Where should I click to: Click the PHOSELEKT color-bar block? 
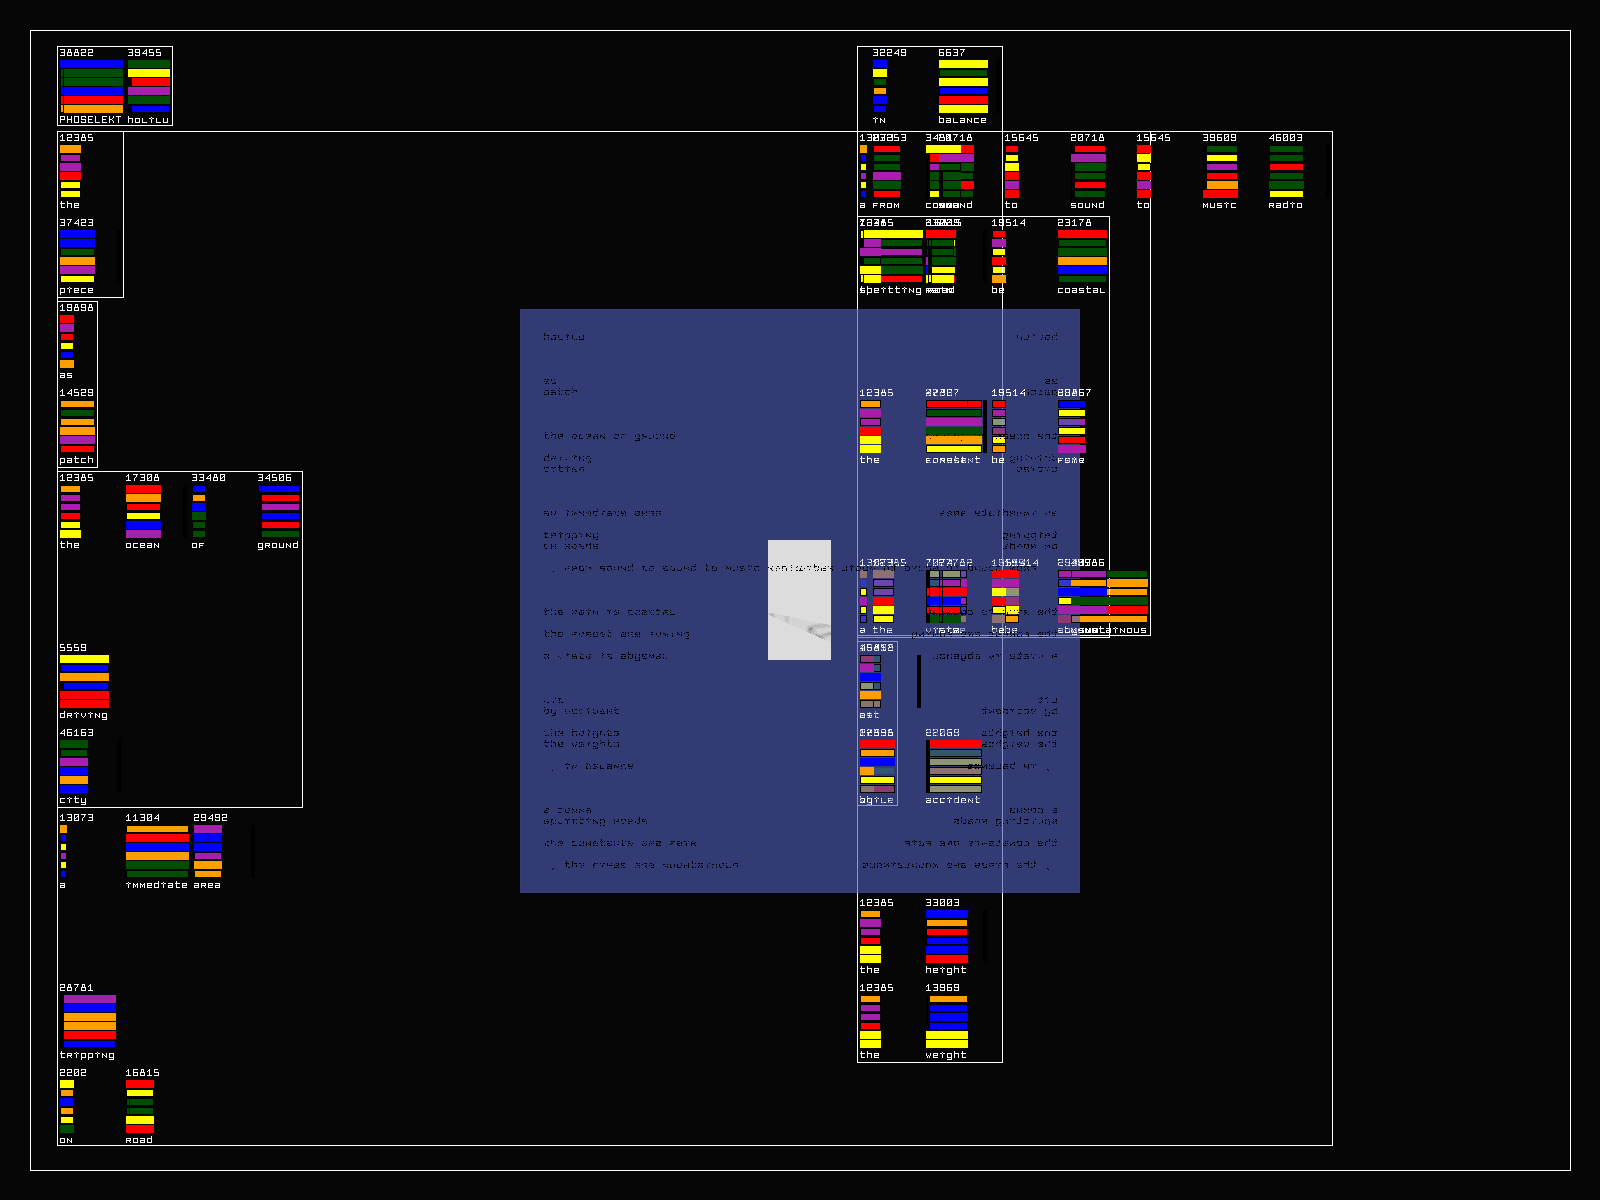coord(91,86)
